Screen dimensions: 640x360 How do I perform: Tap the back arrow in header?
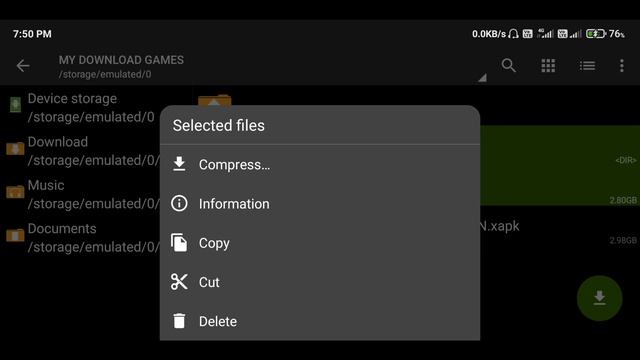(23, 66)
